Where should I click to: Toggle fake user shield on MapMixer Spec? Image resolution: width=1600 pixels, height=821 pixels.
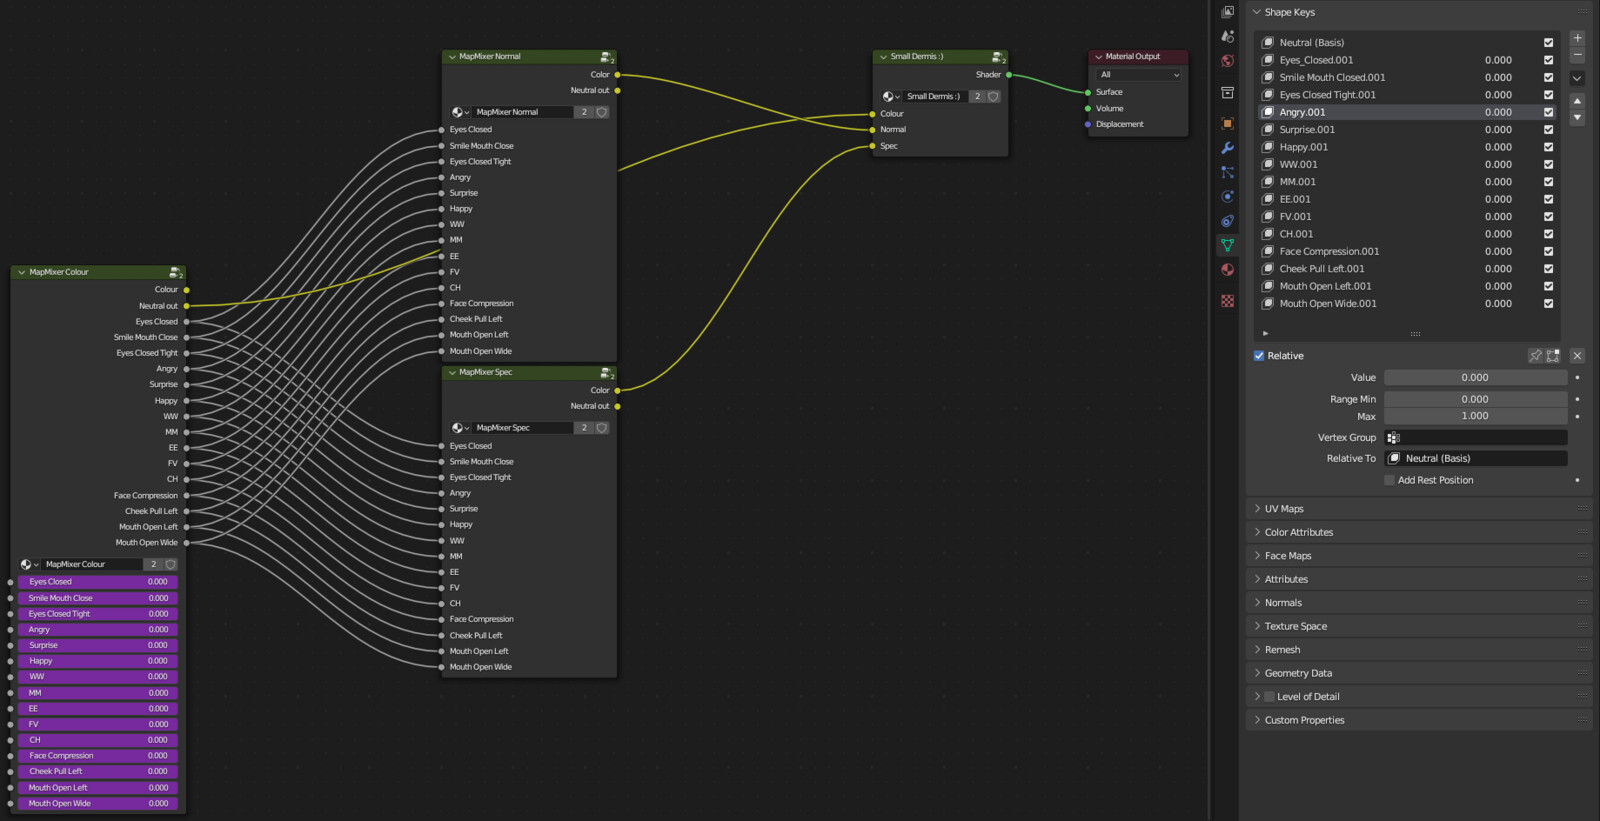click(x=602, y=428)
